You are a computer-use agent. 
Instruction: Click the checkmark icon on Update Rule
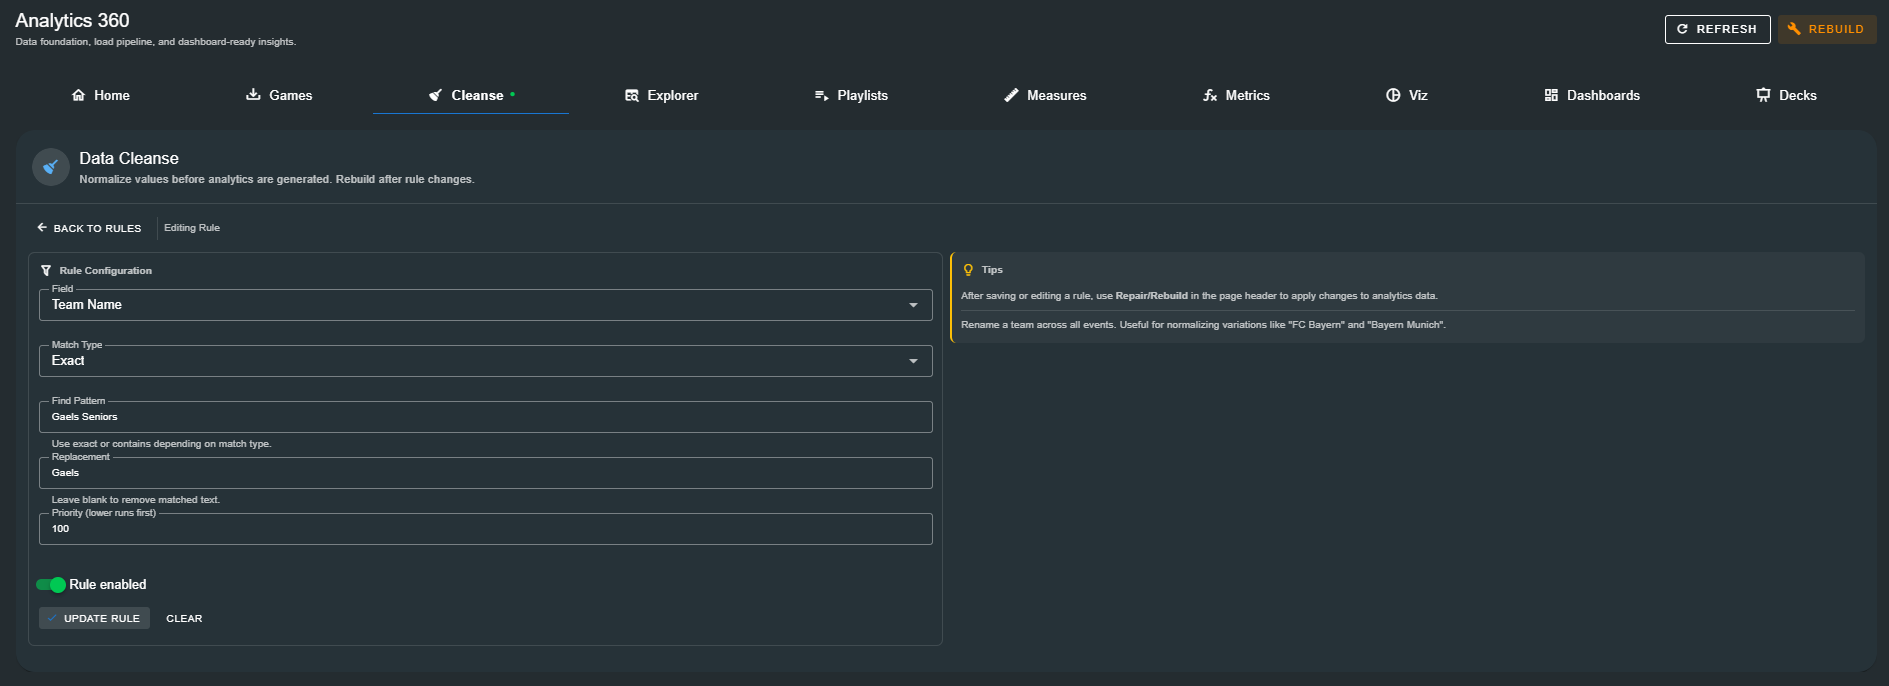(x=52, y=618)
